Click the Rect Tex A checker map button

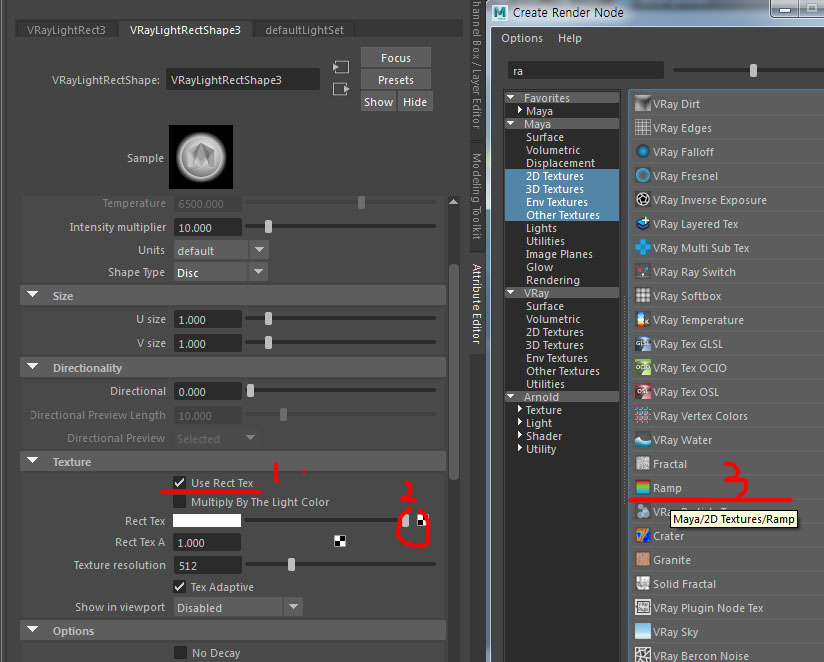coord(340,541)
